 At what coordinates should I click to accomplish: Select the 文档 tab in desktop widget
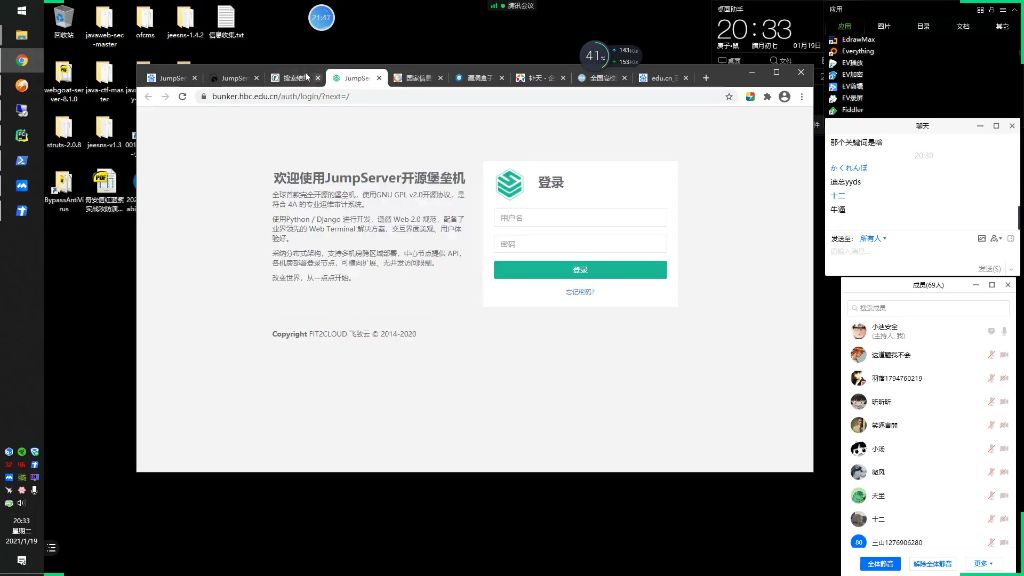[963, 26]
